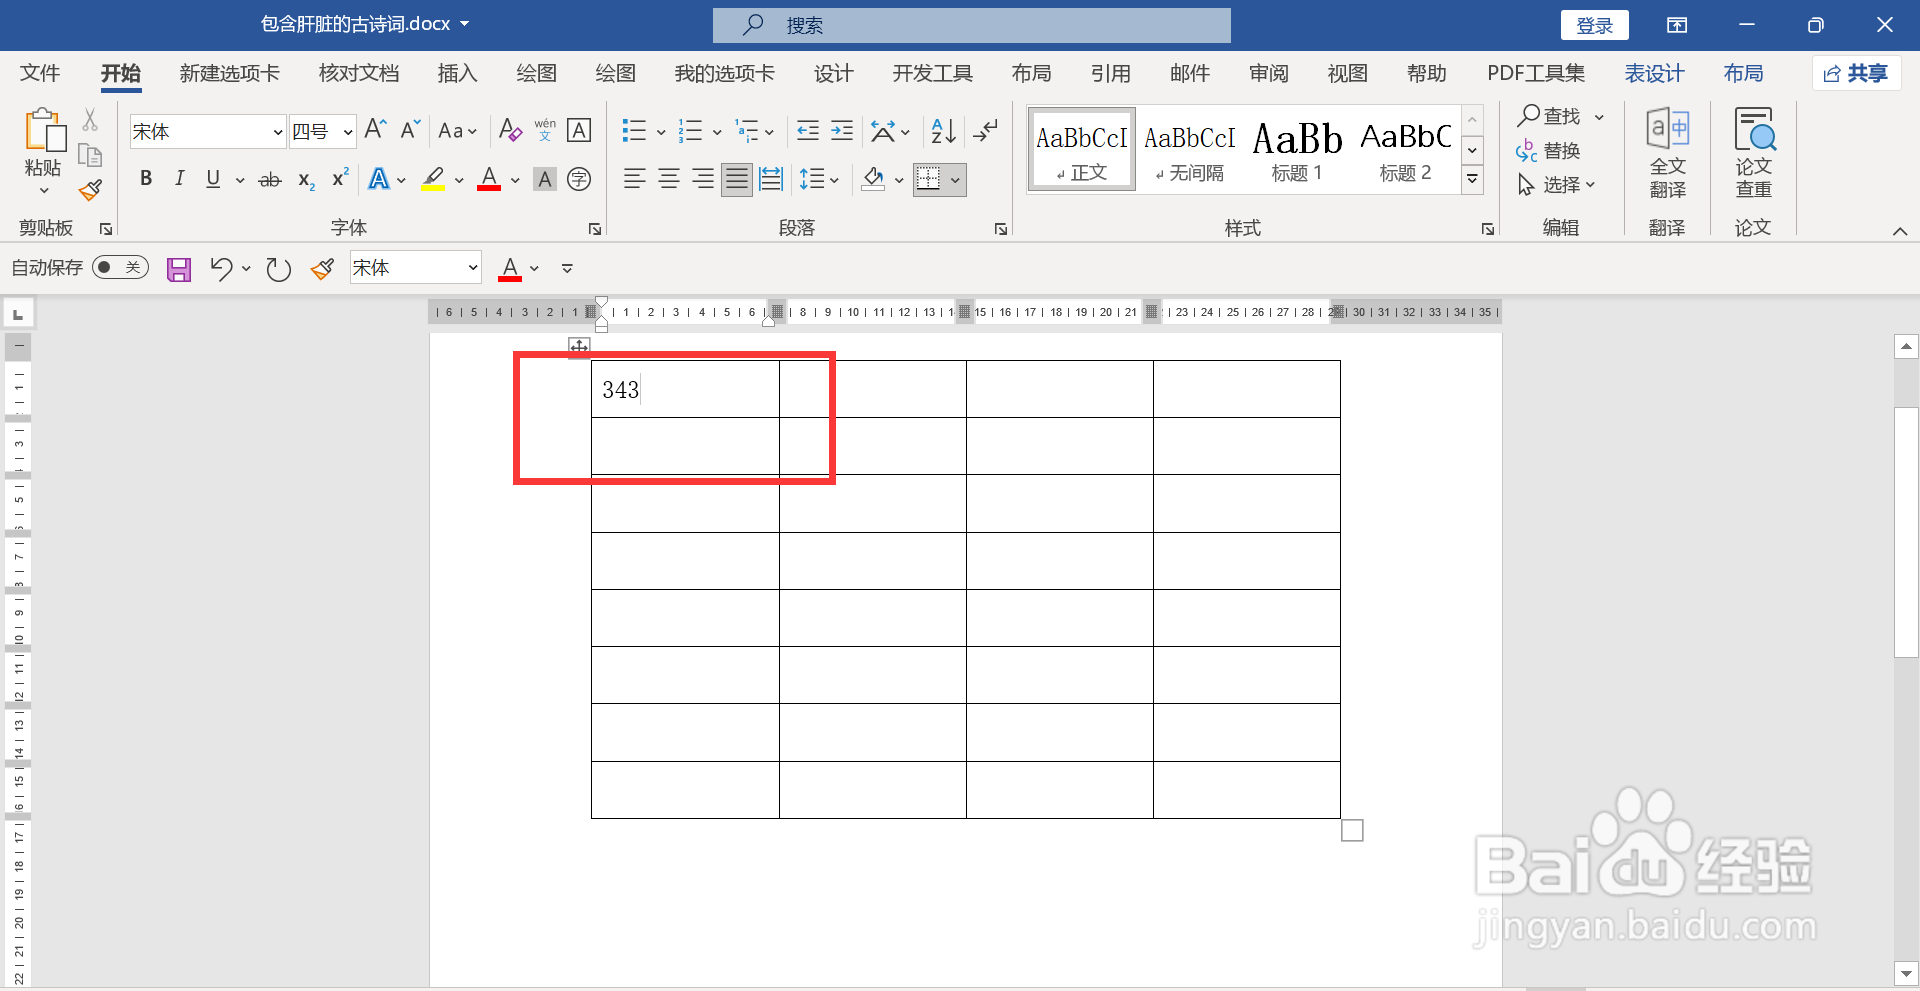Toggle the AutoSave switch
The image size is (1920, 991).
(x=120, y=267)
